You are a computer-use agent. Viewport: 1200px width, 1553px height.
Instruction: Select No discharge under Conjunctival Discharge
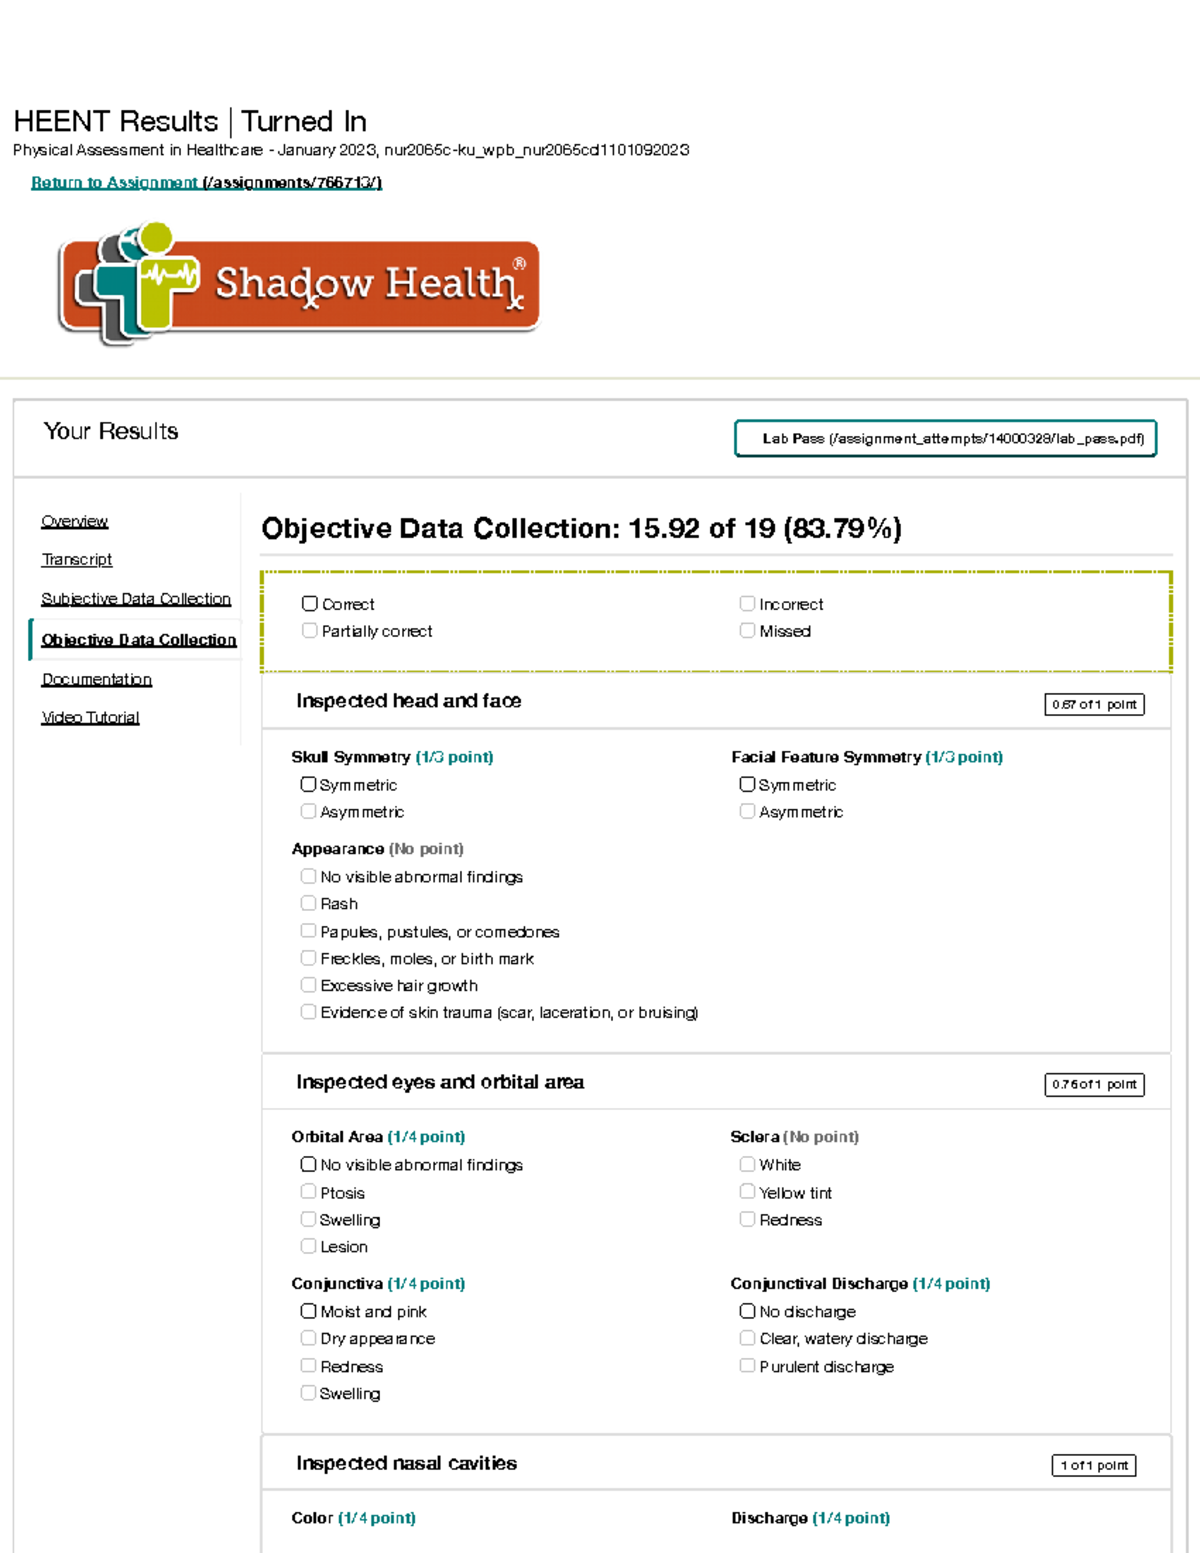pyautogui.click(x=746, y=1310)
